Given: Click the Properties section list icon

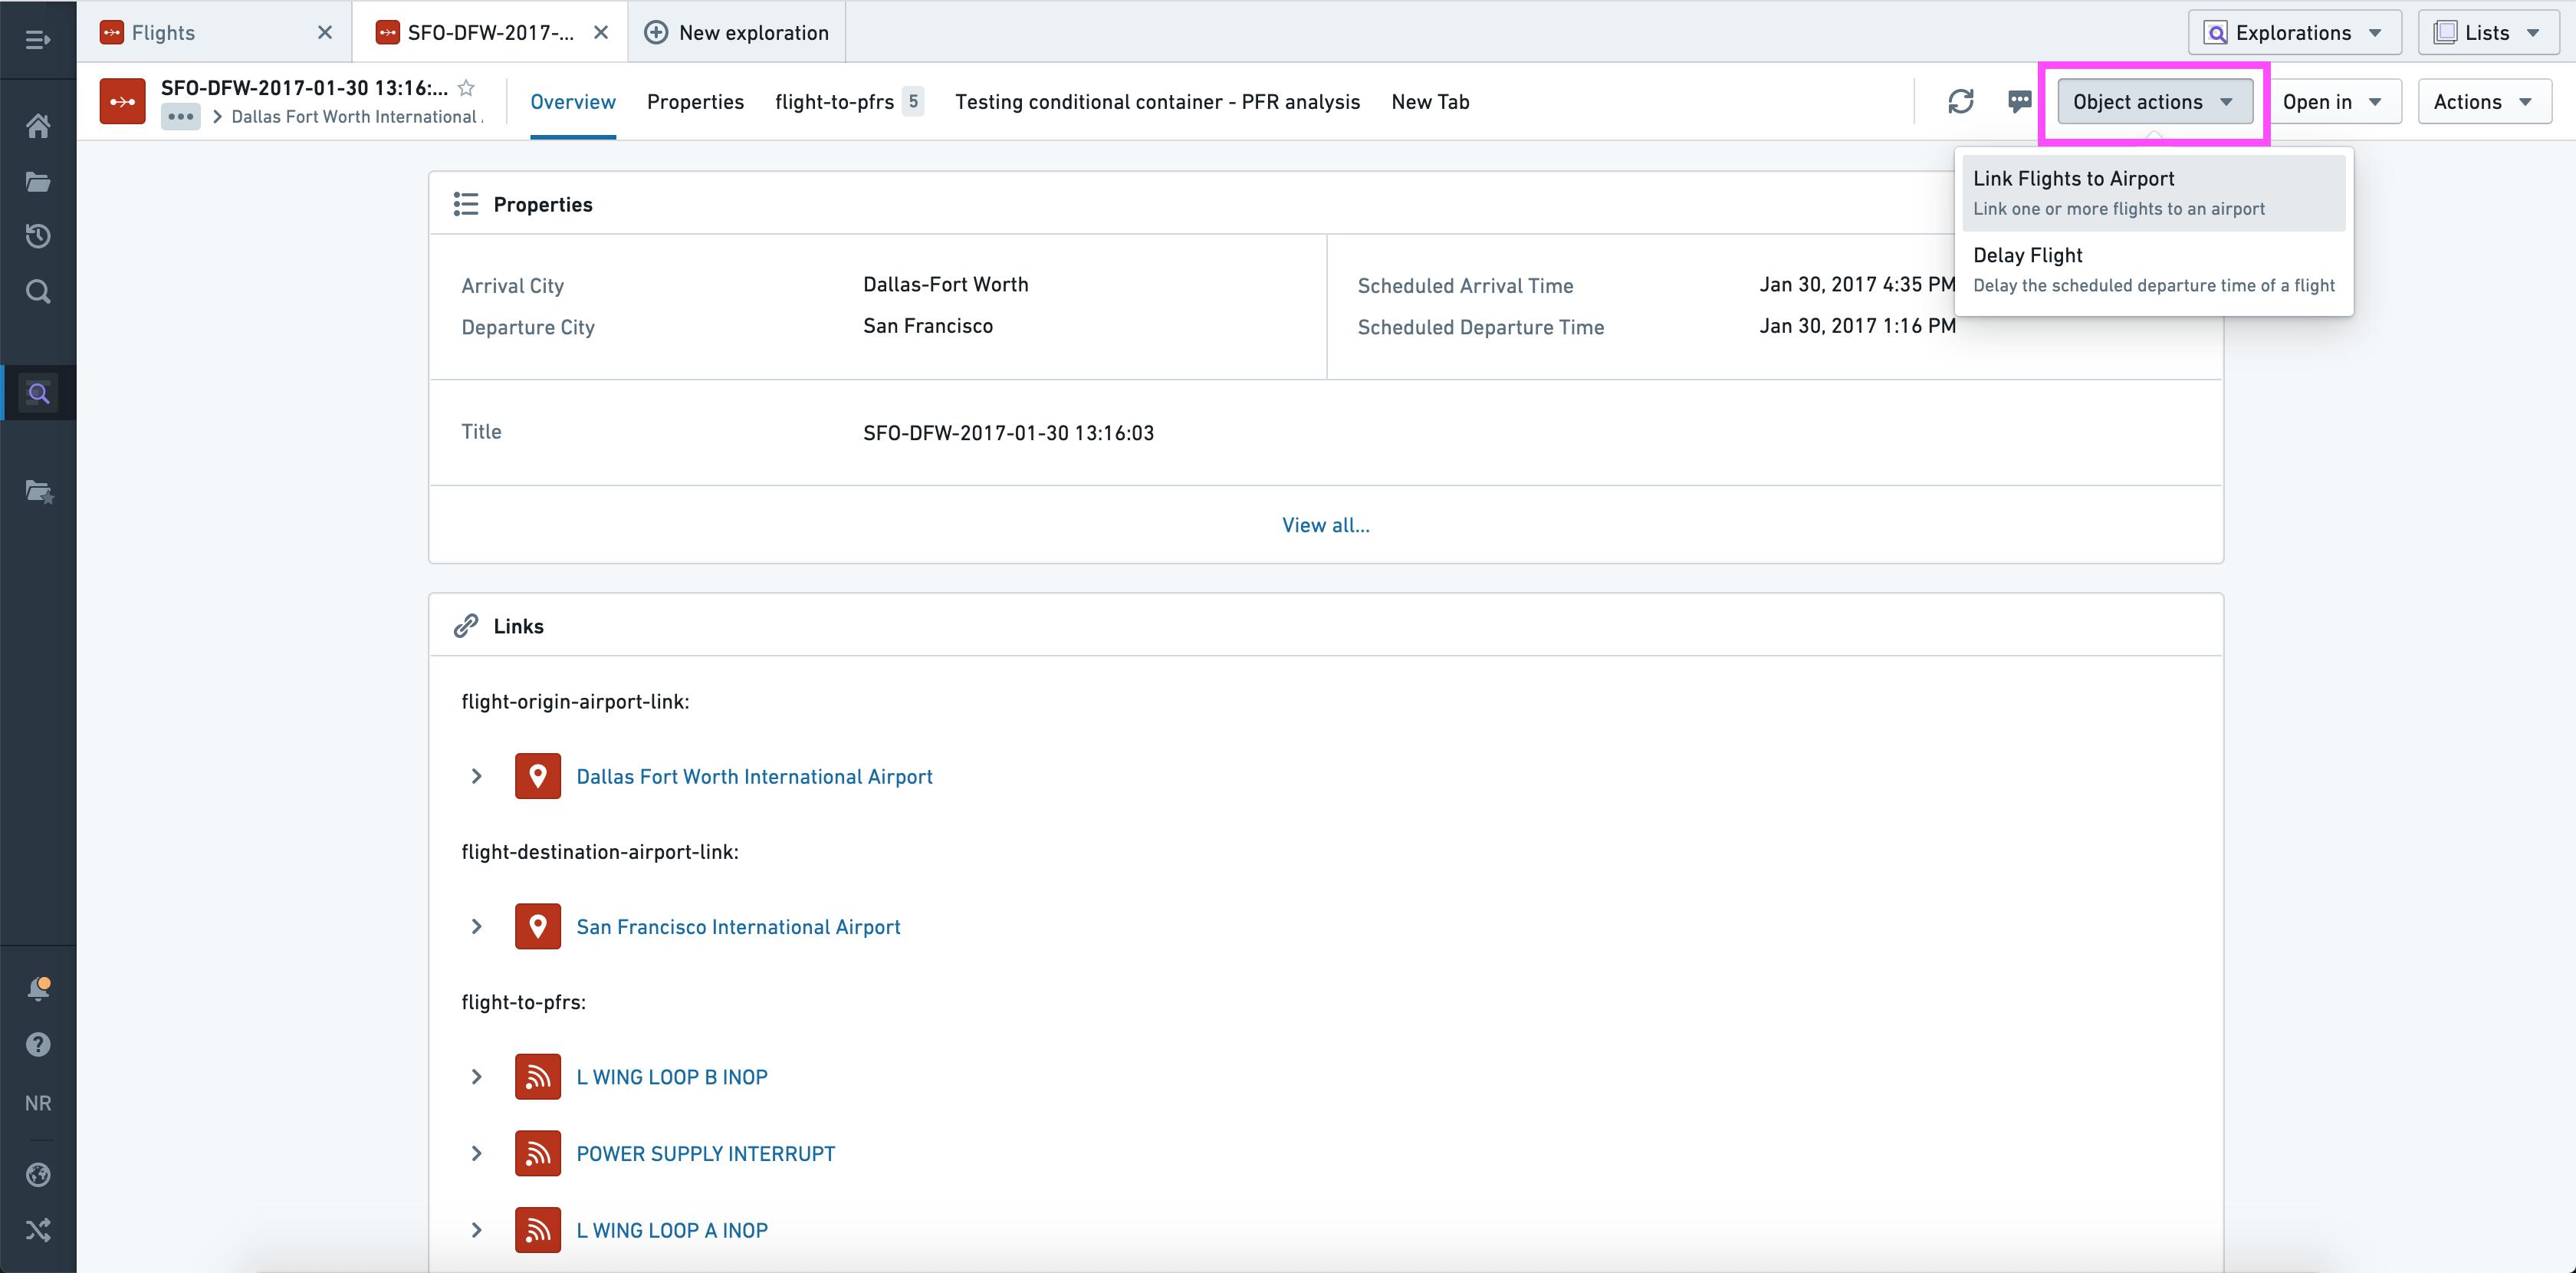Looking at the screenshot, I should coord(465,204).
